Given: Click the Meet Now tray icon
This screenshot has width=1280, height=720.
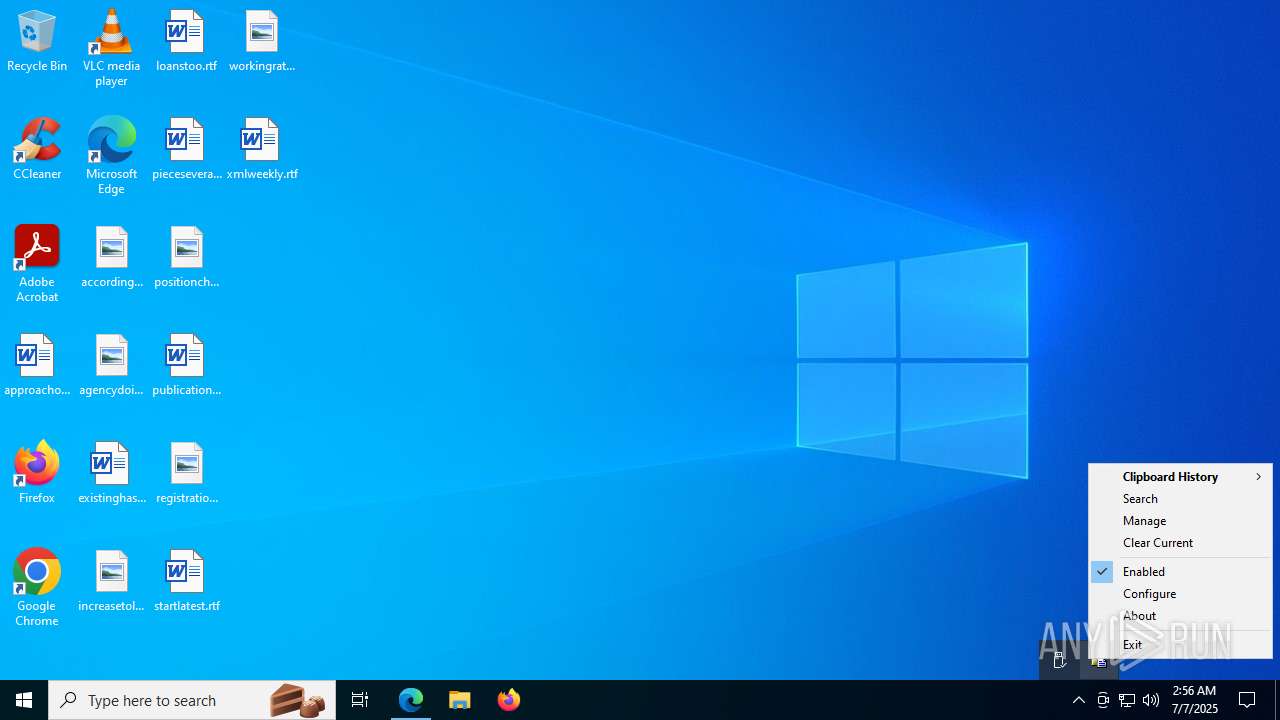Looking at the screenshot, I should (x=1103, y=700).
